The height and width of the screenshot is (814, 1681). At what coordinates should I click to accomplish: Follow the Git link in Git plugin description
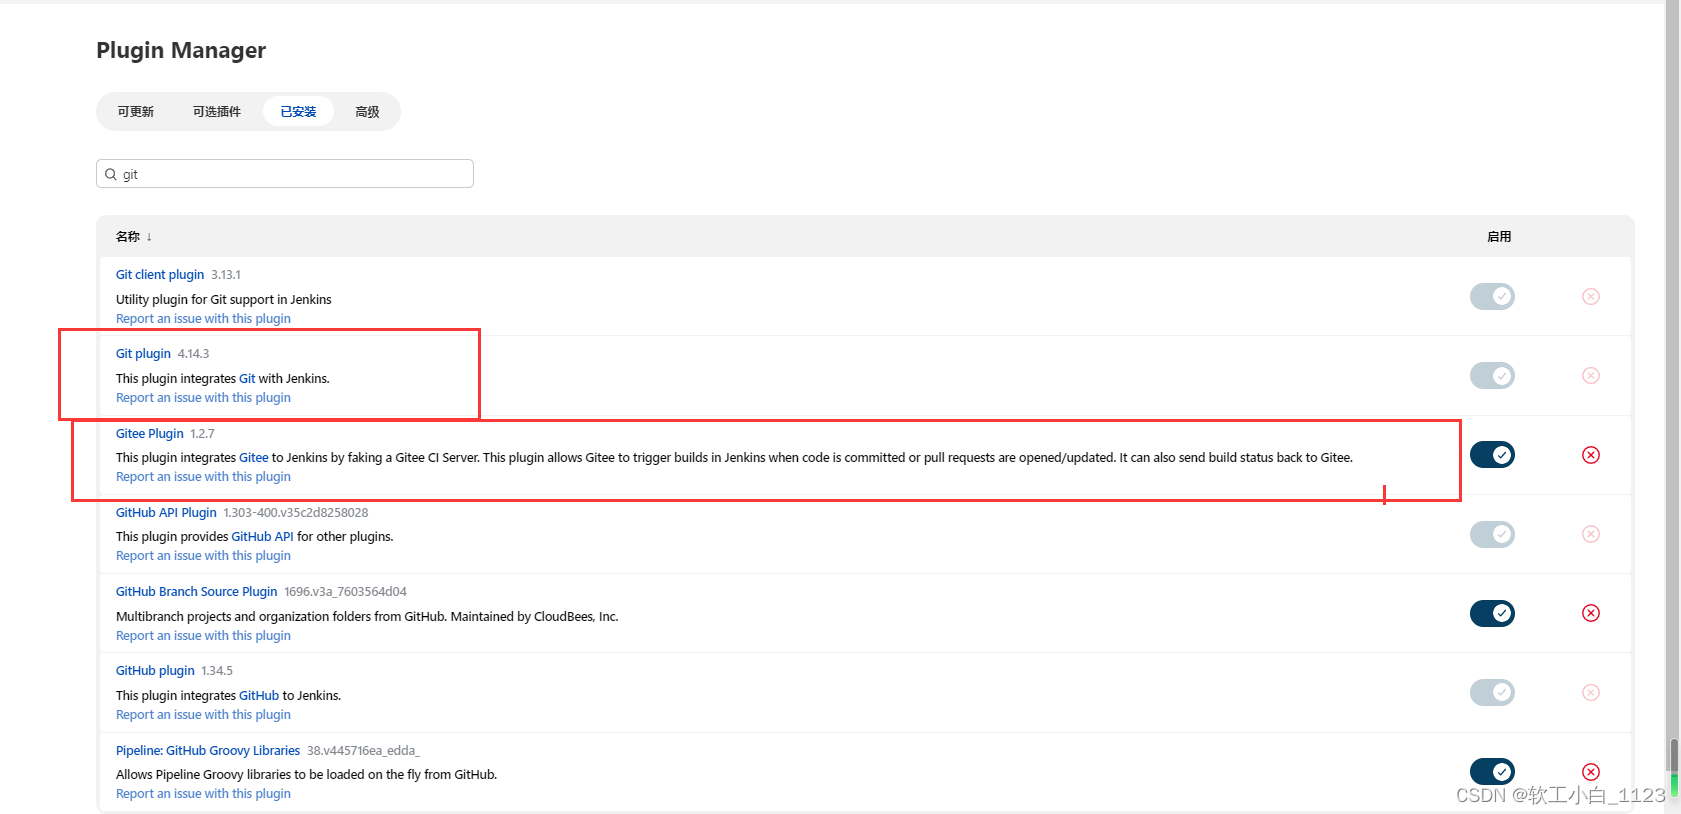[247, 379]
